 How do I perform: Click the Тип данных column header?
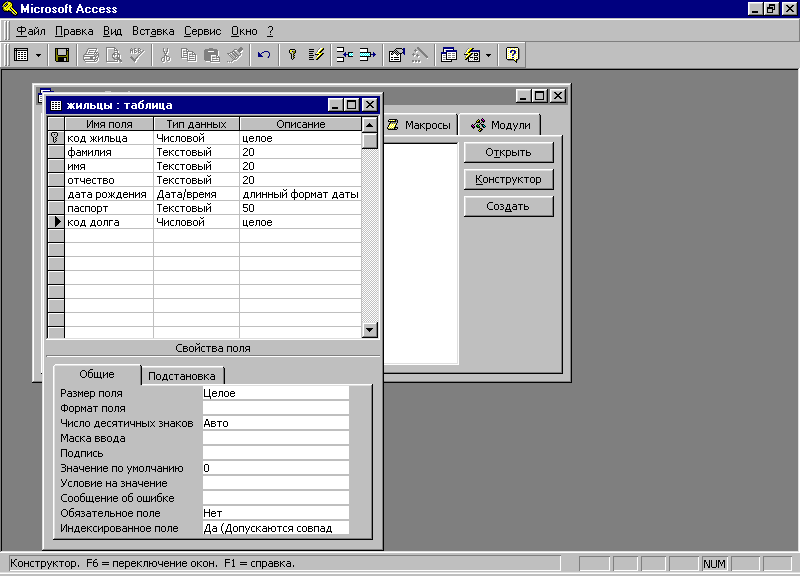click(196, 124)
